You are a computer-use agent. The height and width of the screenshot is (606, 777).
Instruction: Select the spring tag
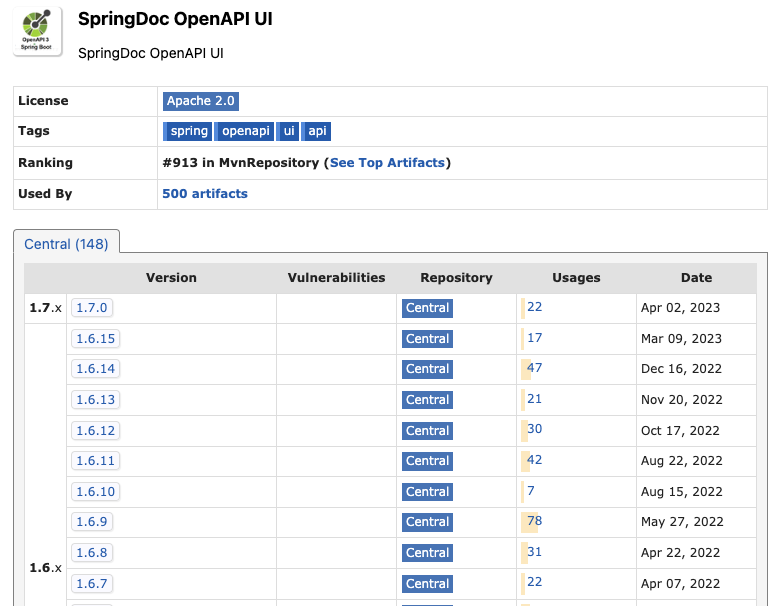click(x=188, y=131)
